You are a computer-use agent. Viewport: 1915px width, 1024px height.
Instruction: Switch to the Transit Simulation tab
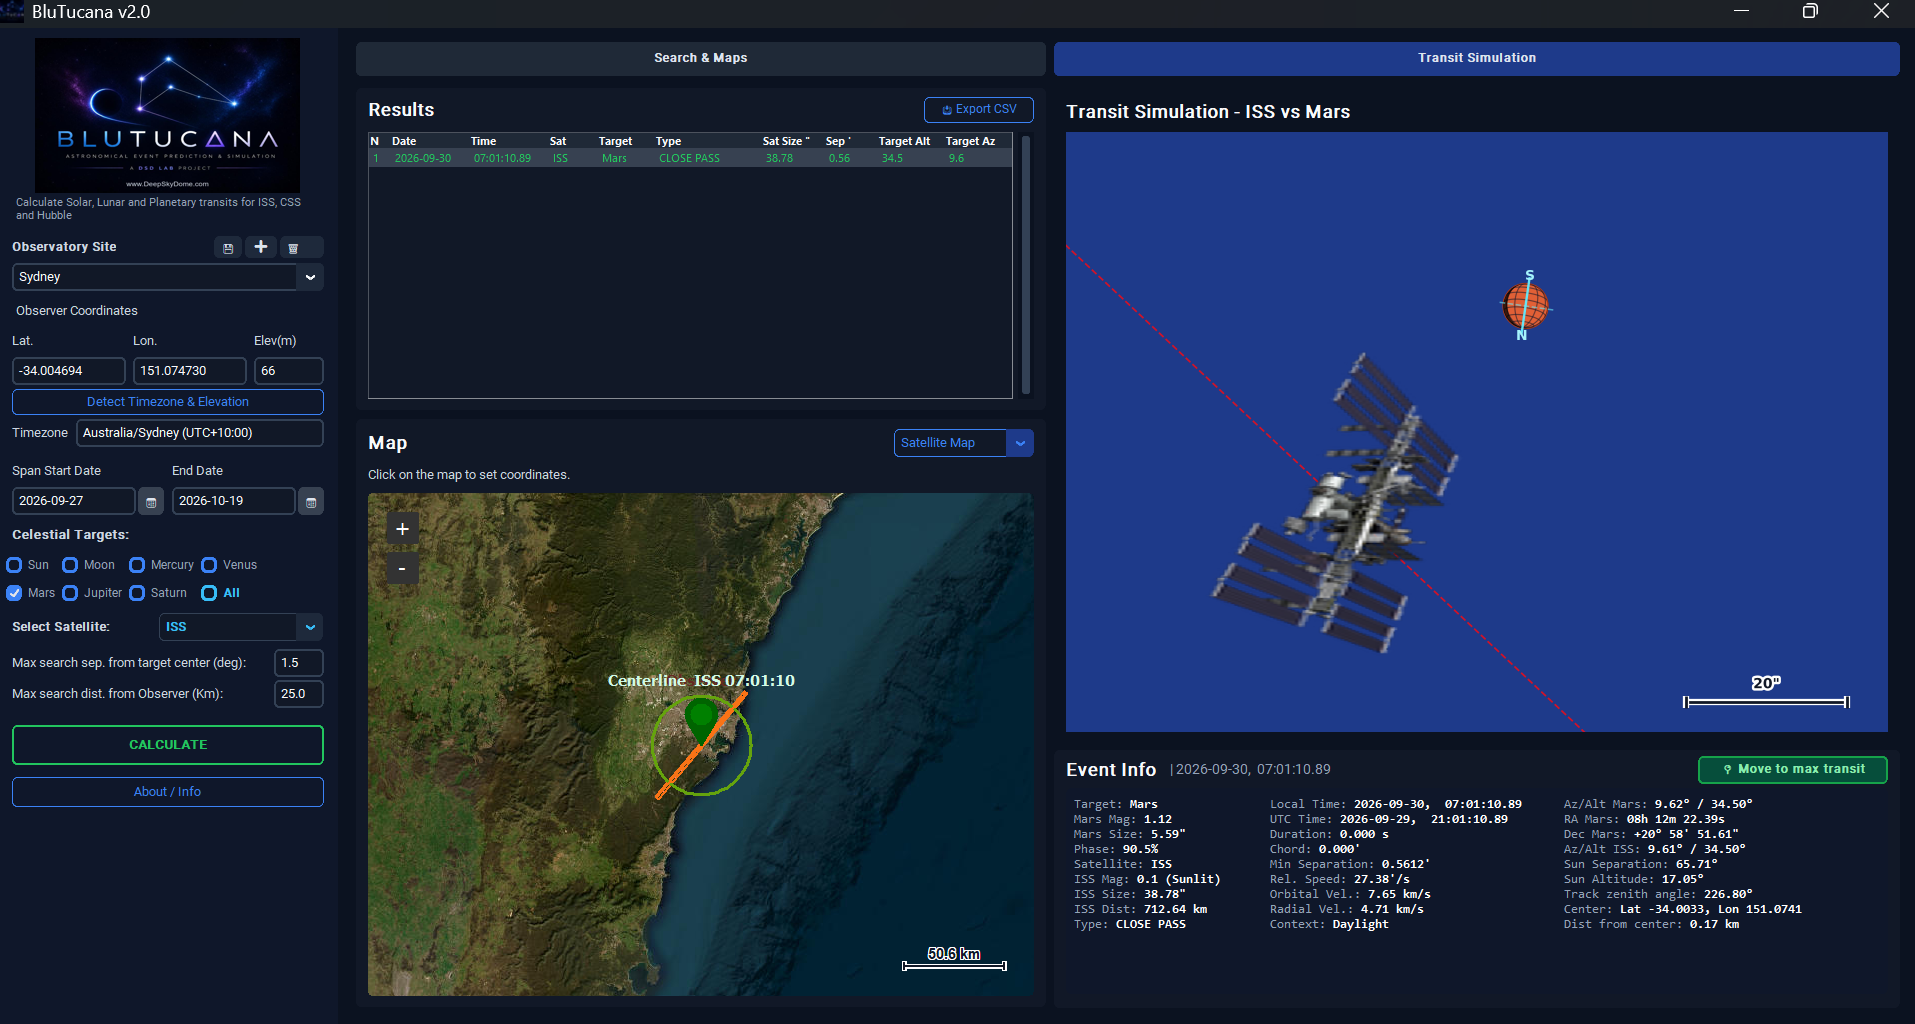coord(1477,58)
